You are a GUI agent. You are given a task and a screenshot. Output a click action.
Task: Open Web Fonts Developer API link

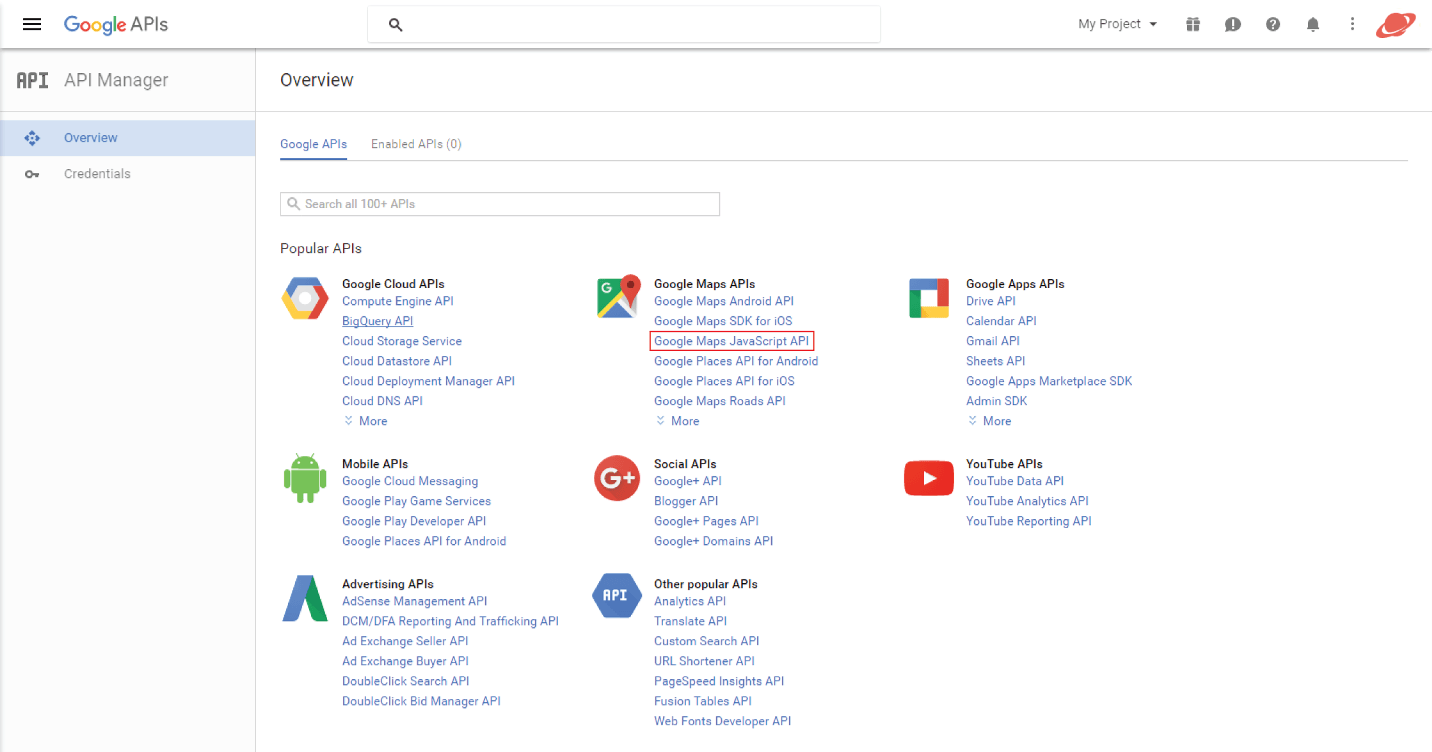pos(723,721)
